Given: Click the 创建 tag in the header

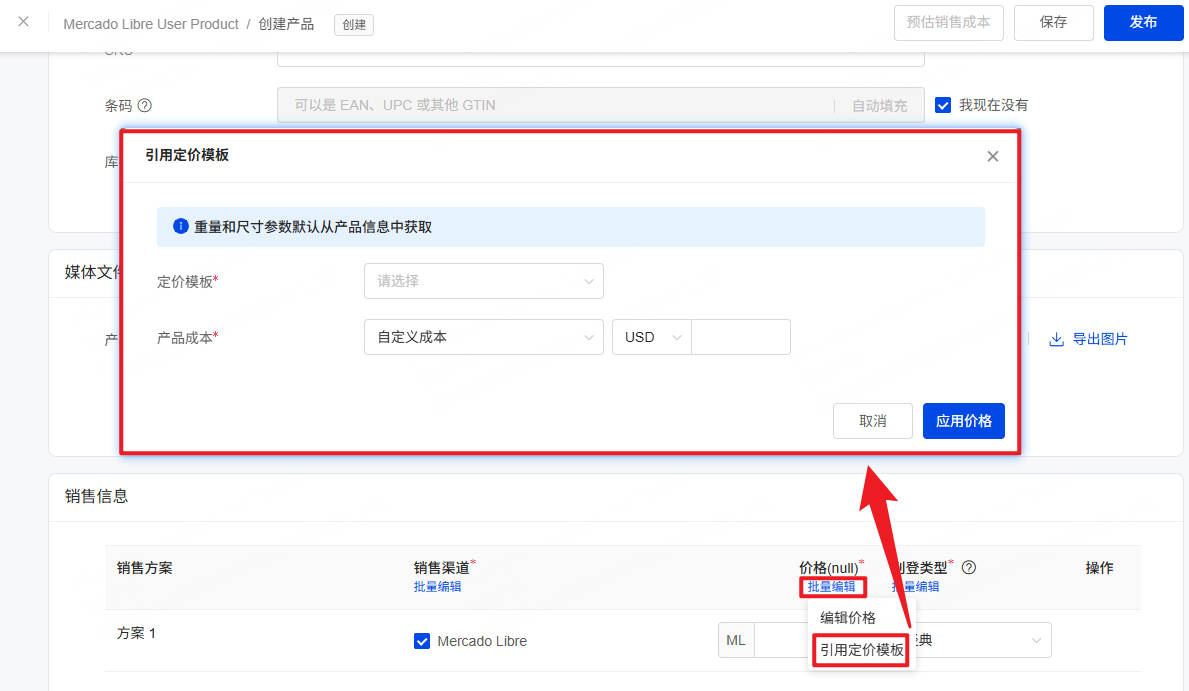Looking at the screenshot, I should click(x=354, y=24).
